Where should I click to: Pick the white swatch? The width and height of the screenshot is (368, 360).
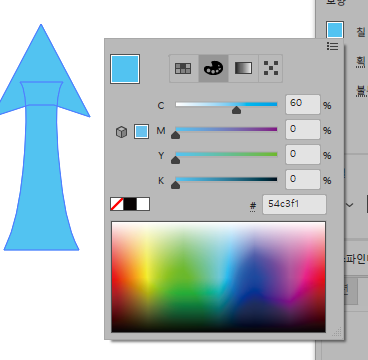click(143, 204)
